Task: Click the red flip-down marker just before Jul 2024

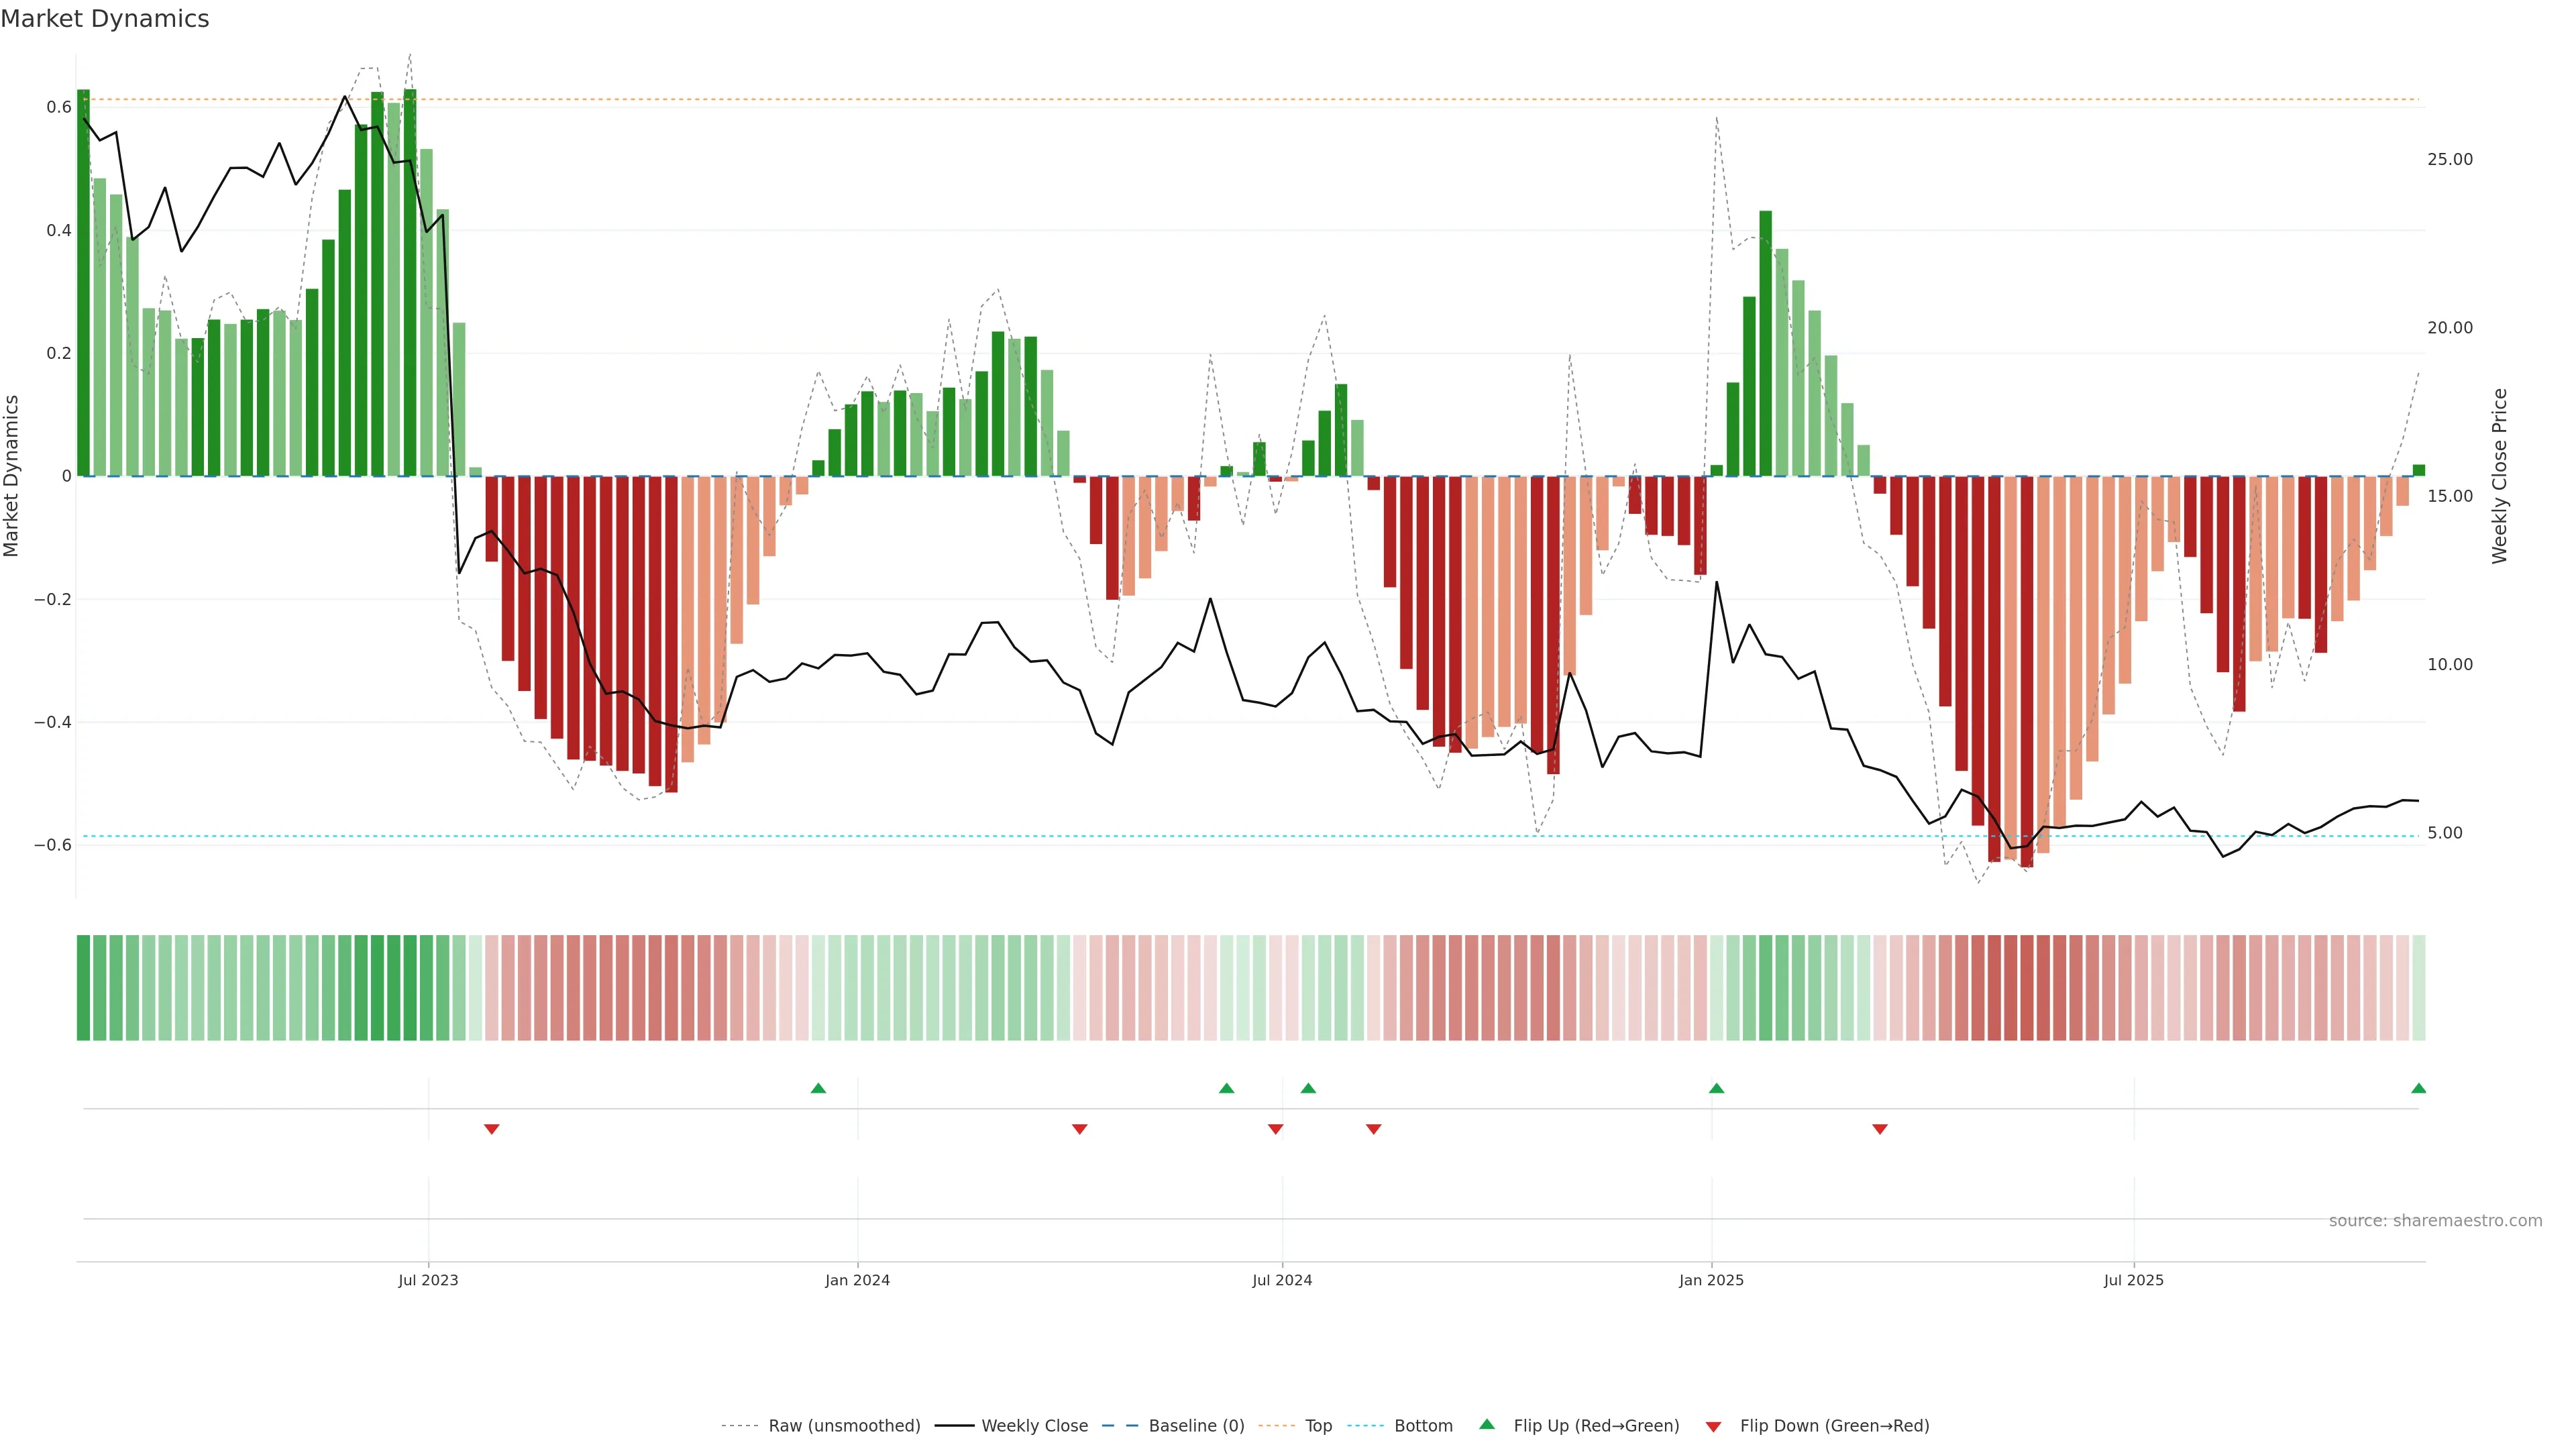Action: tap(1275, 1129)
